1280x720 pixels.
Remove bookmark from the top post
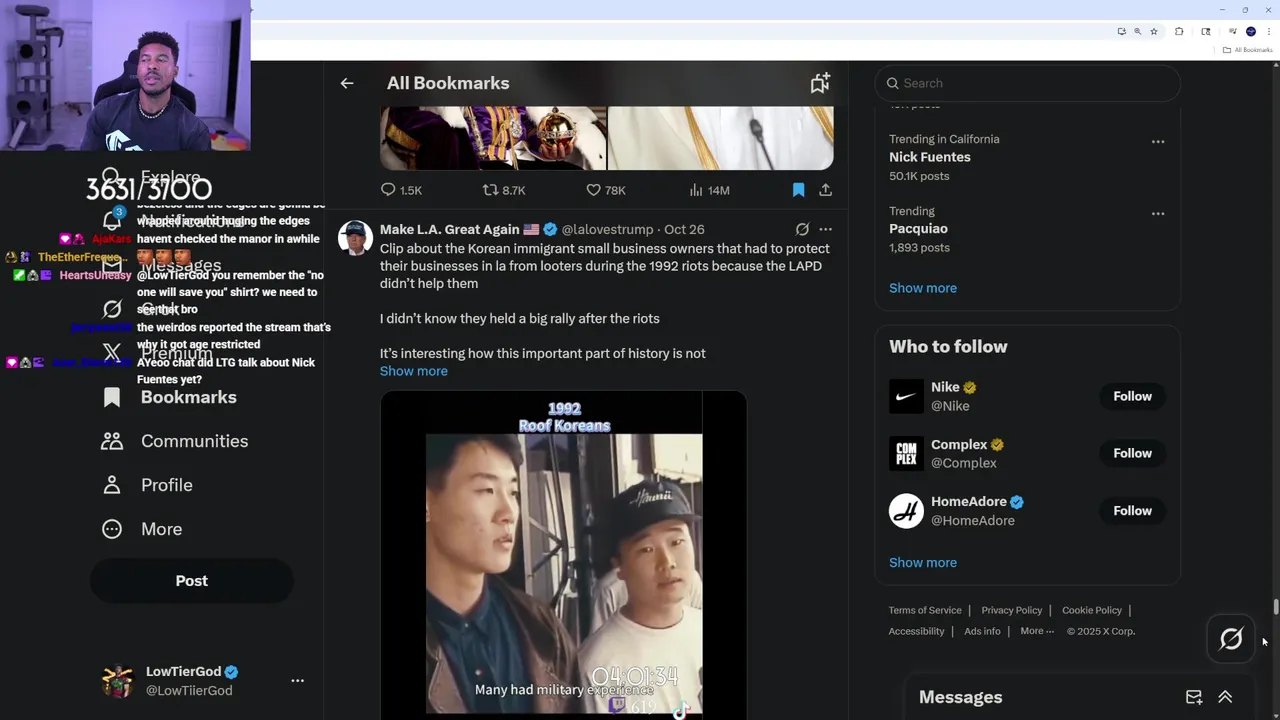pos(798,190)
